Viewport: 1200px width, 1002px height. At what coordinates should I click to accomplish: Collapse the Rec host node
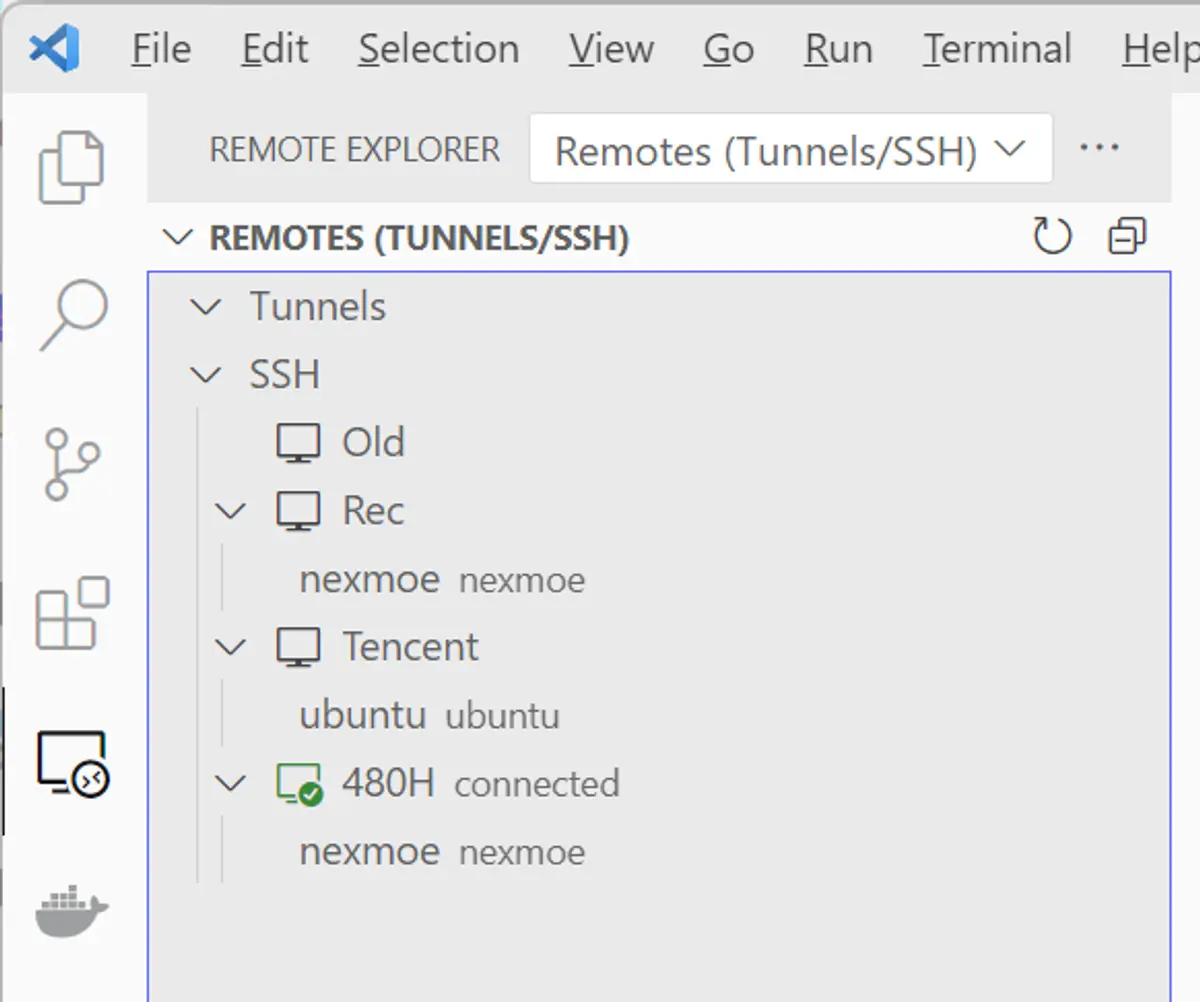click(x=230, y=511)
